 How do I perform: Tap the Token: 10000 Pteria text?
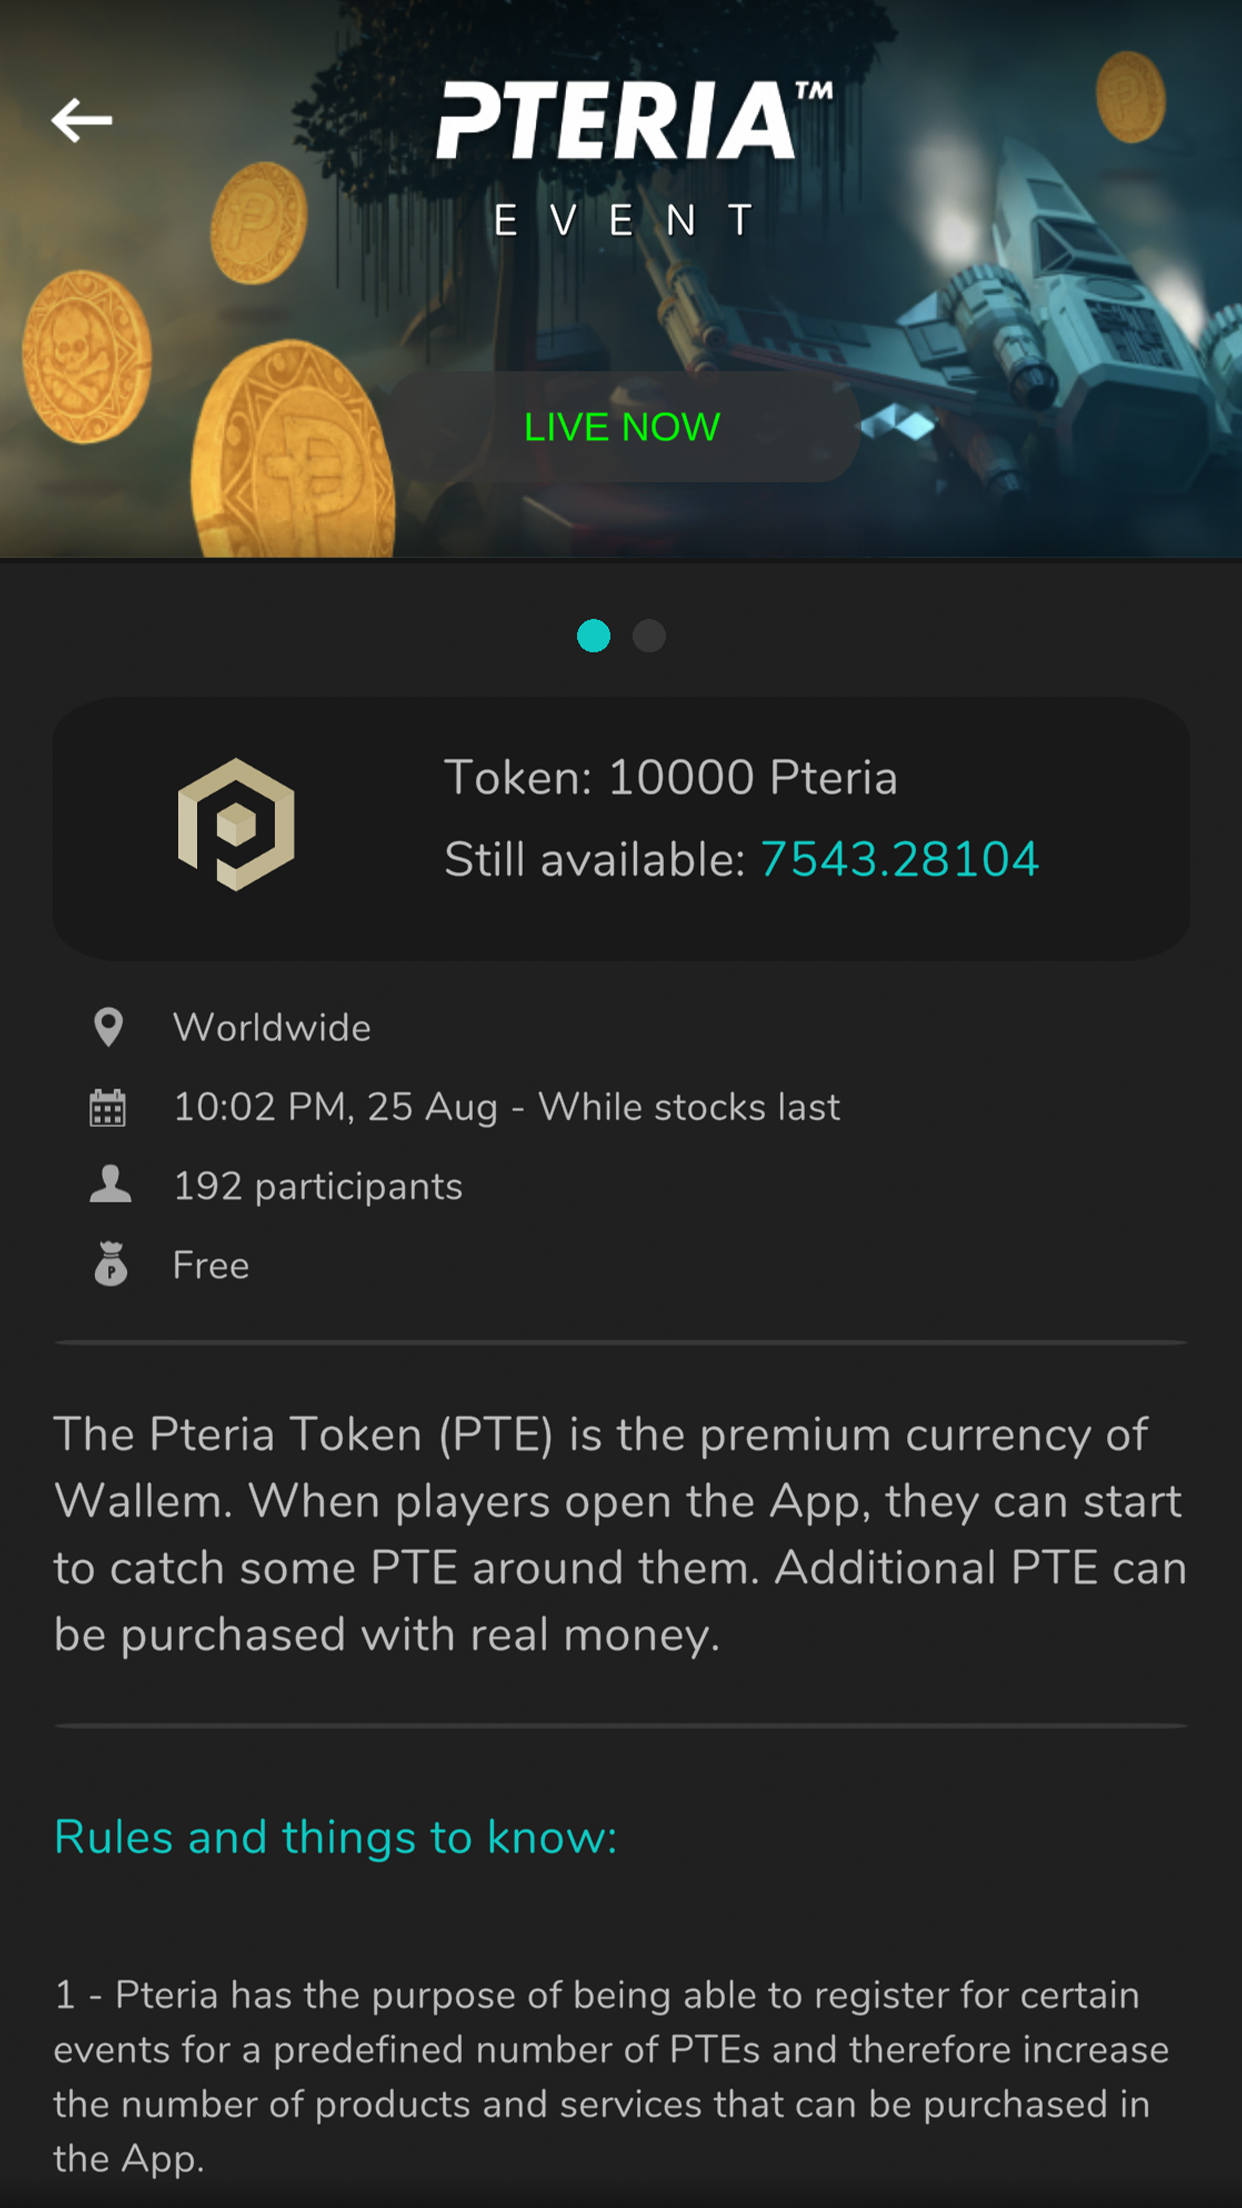coord(671,777)
